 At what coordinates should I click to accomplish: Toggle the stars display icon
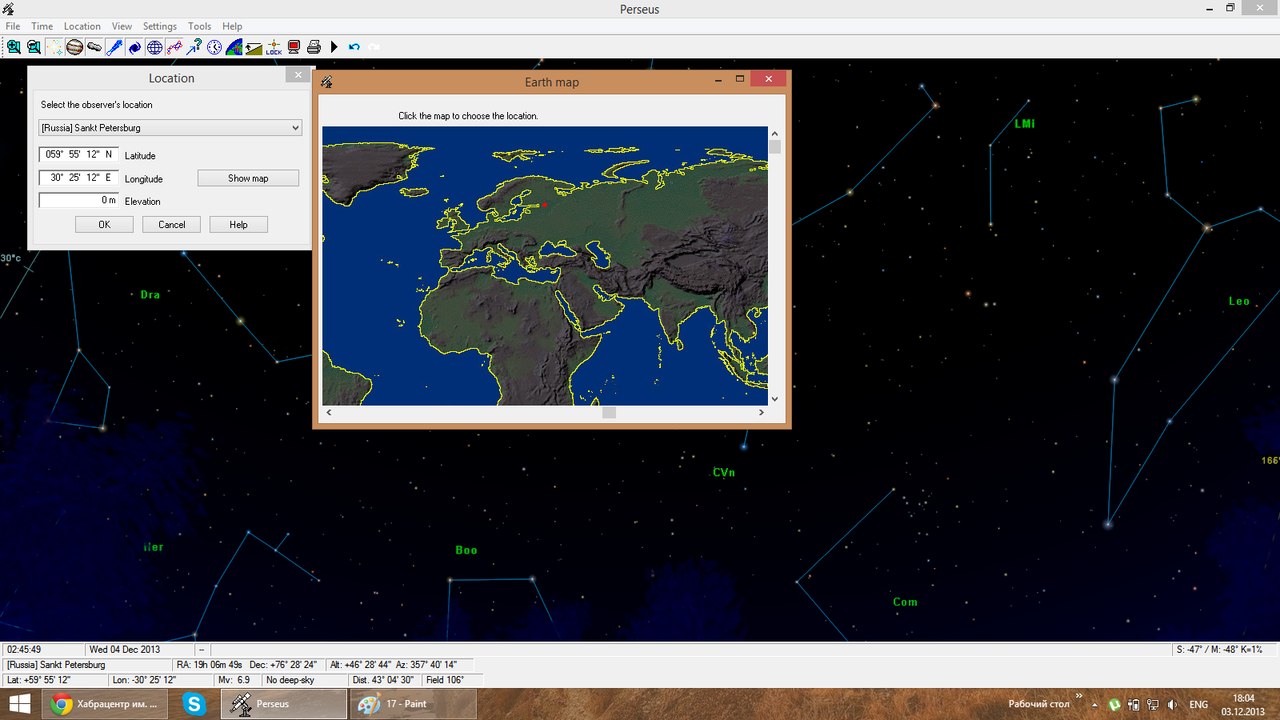click(x=54, y=47)
